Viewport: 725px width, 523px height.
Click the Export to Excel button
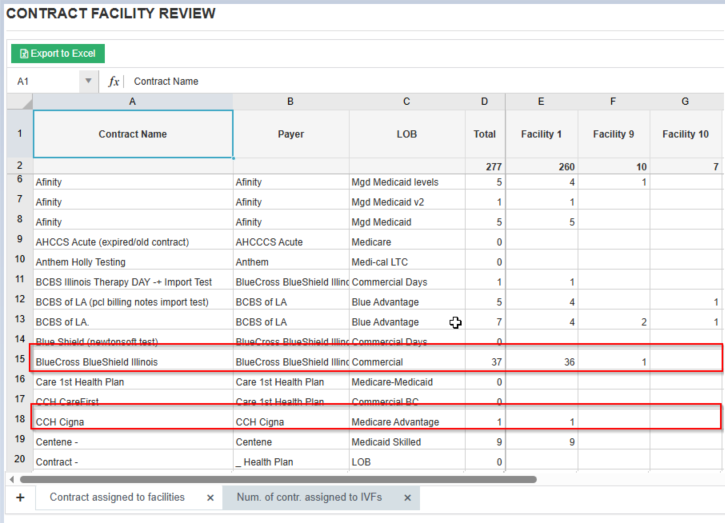click(x=58, y=54)
